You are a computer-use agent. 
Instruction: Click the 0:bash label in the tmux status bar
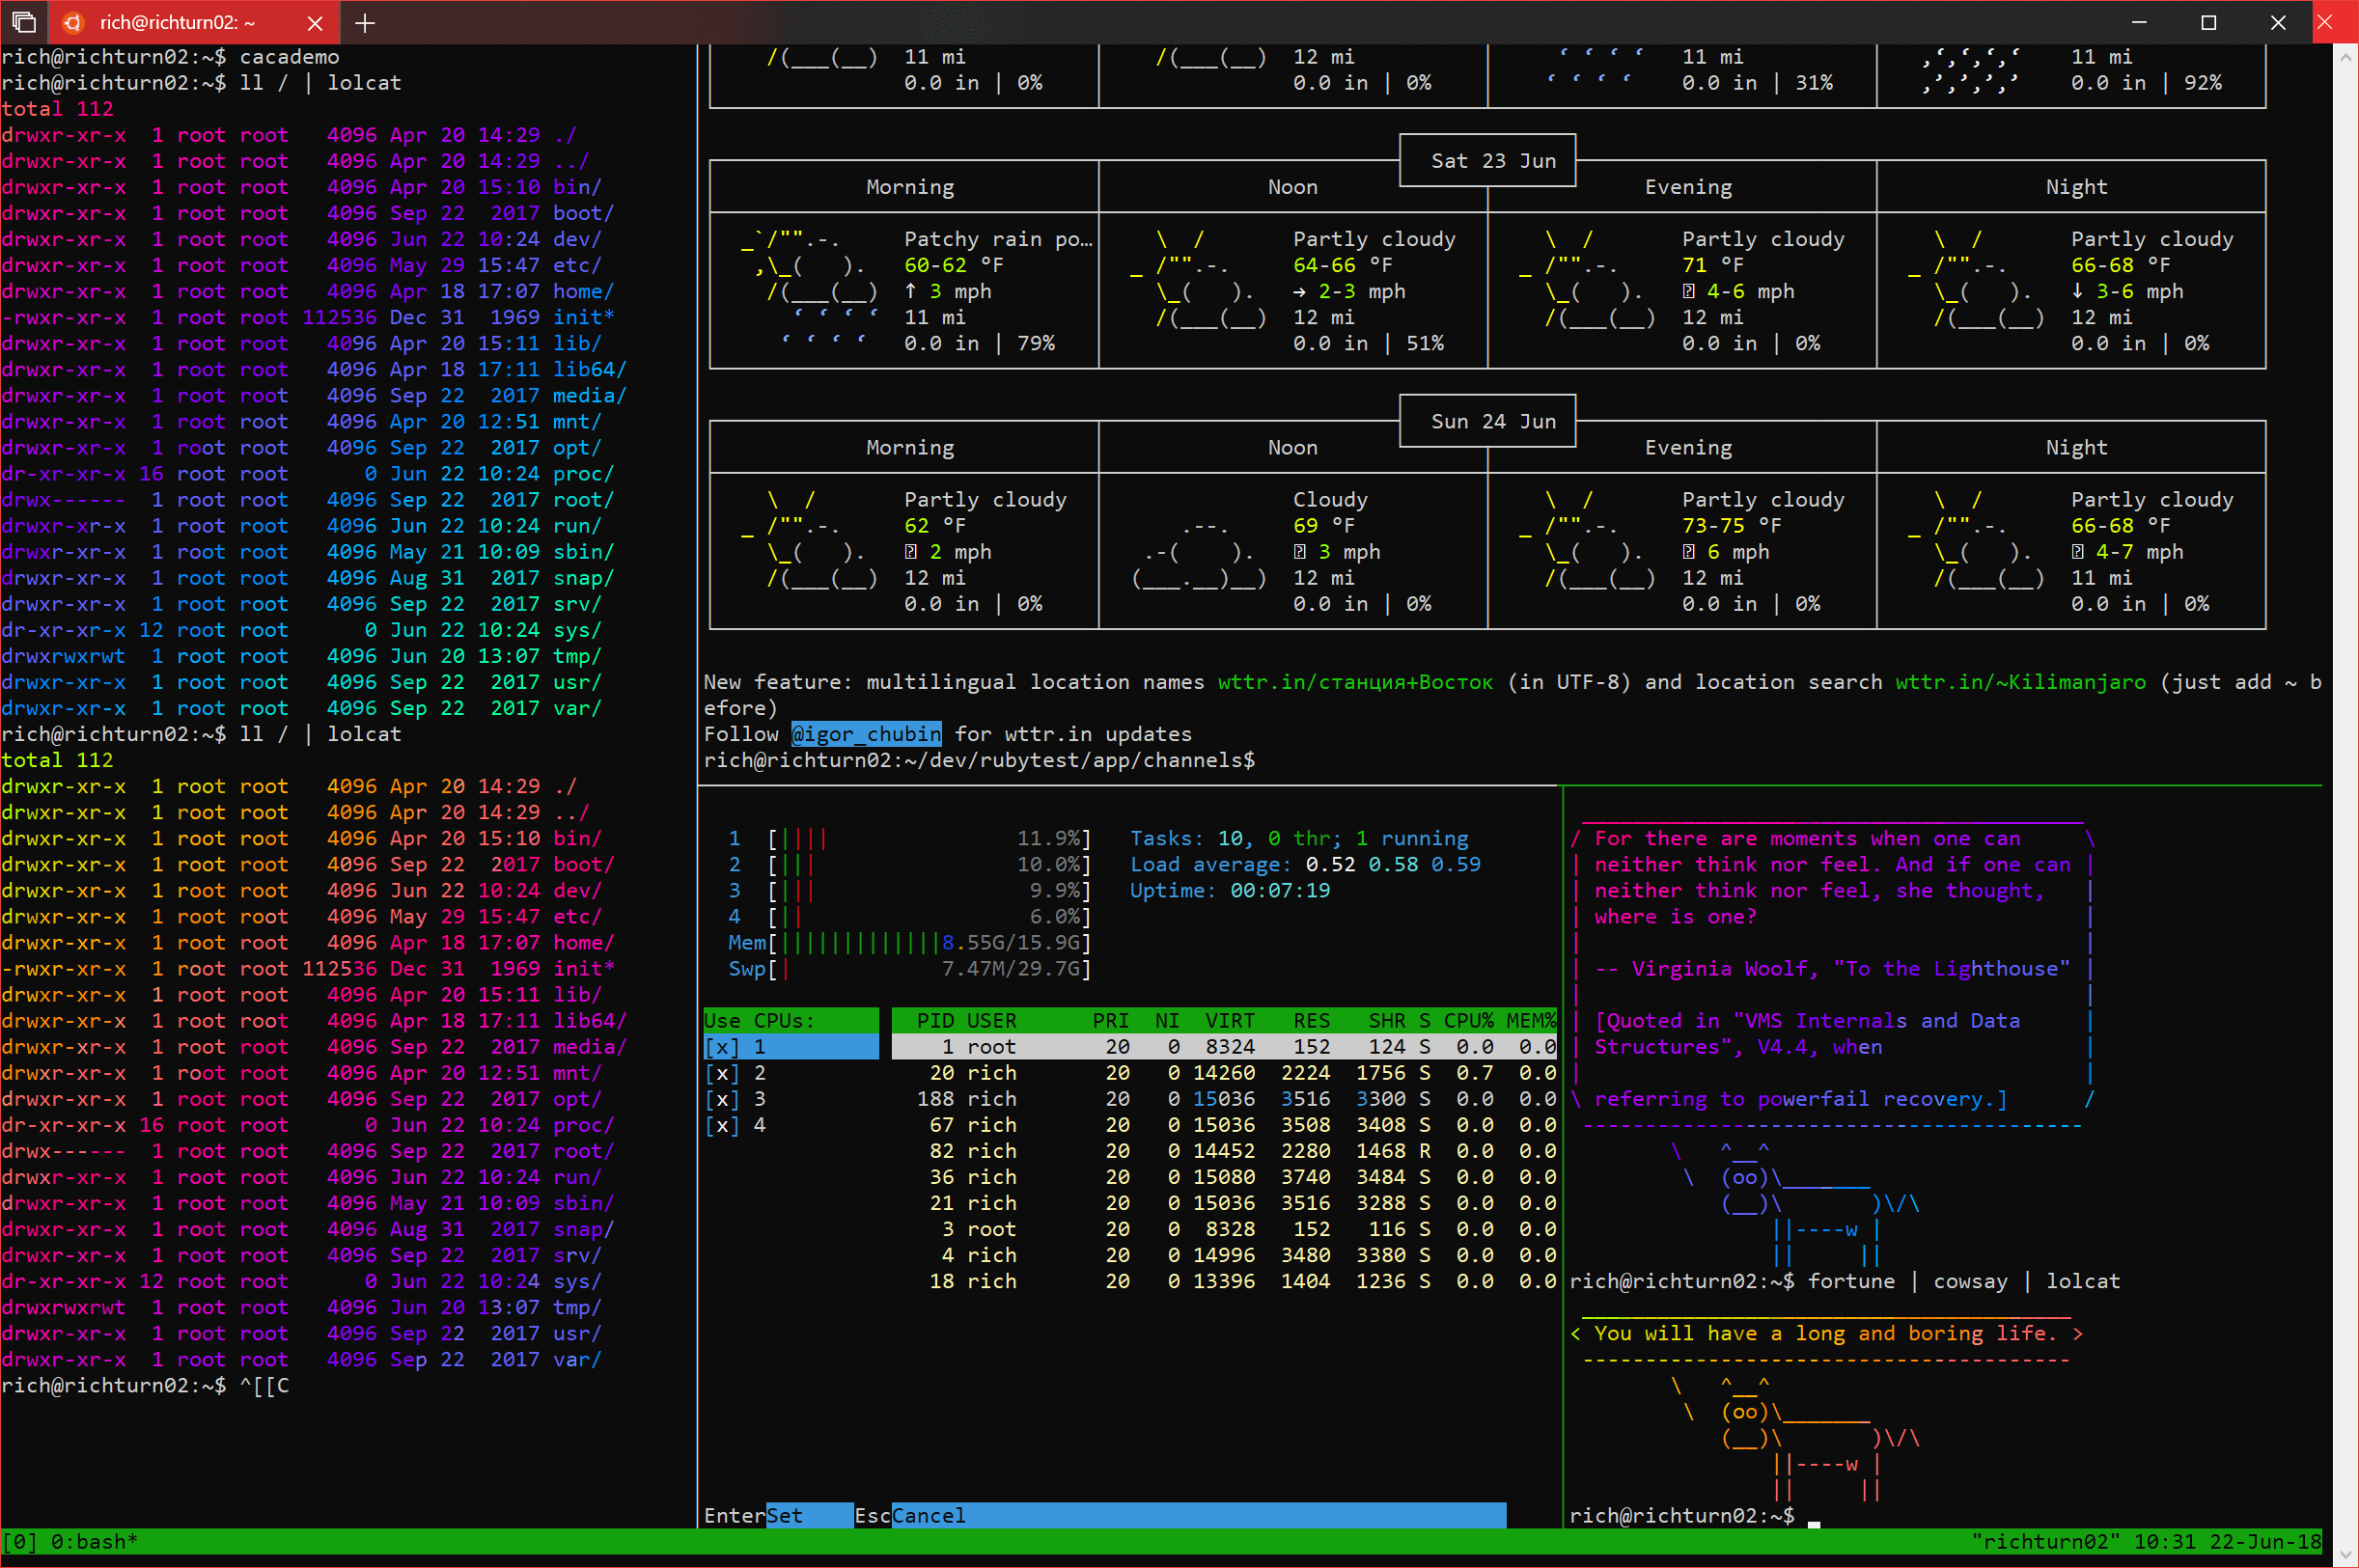click(95, 1541)
